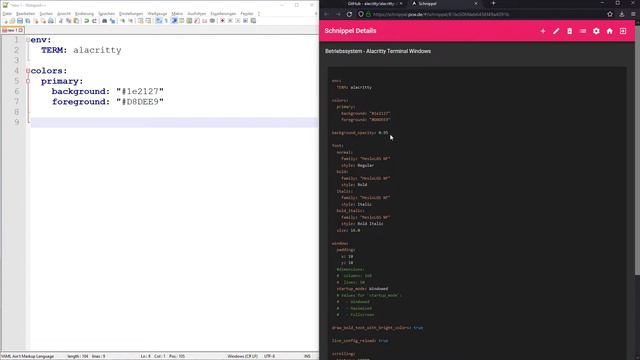Toggle synchronized horizontal scrolling

click(148, 20)
